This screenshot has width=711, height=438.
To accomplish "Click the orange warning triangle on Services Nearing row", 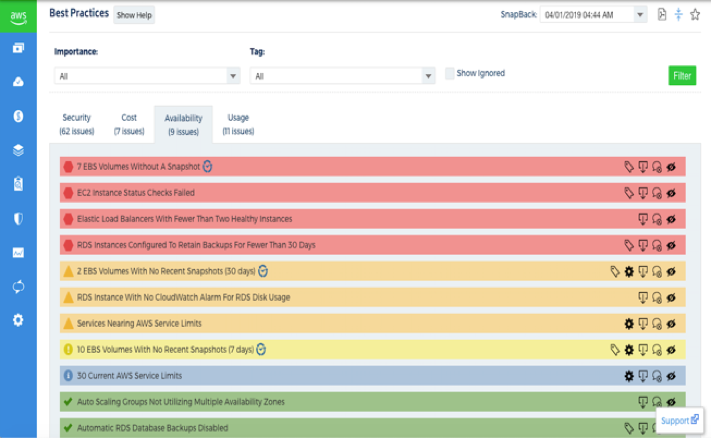I will pos(68,323).
